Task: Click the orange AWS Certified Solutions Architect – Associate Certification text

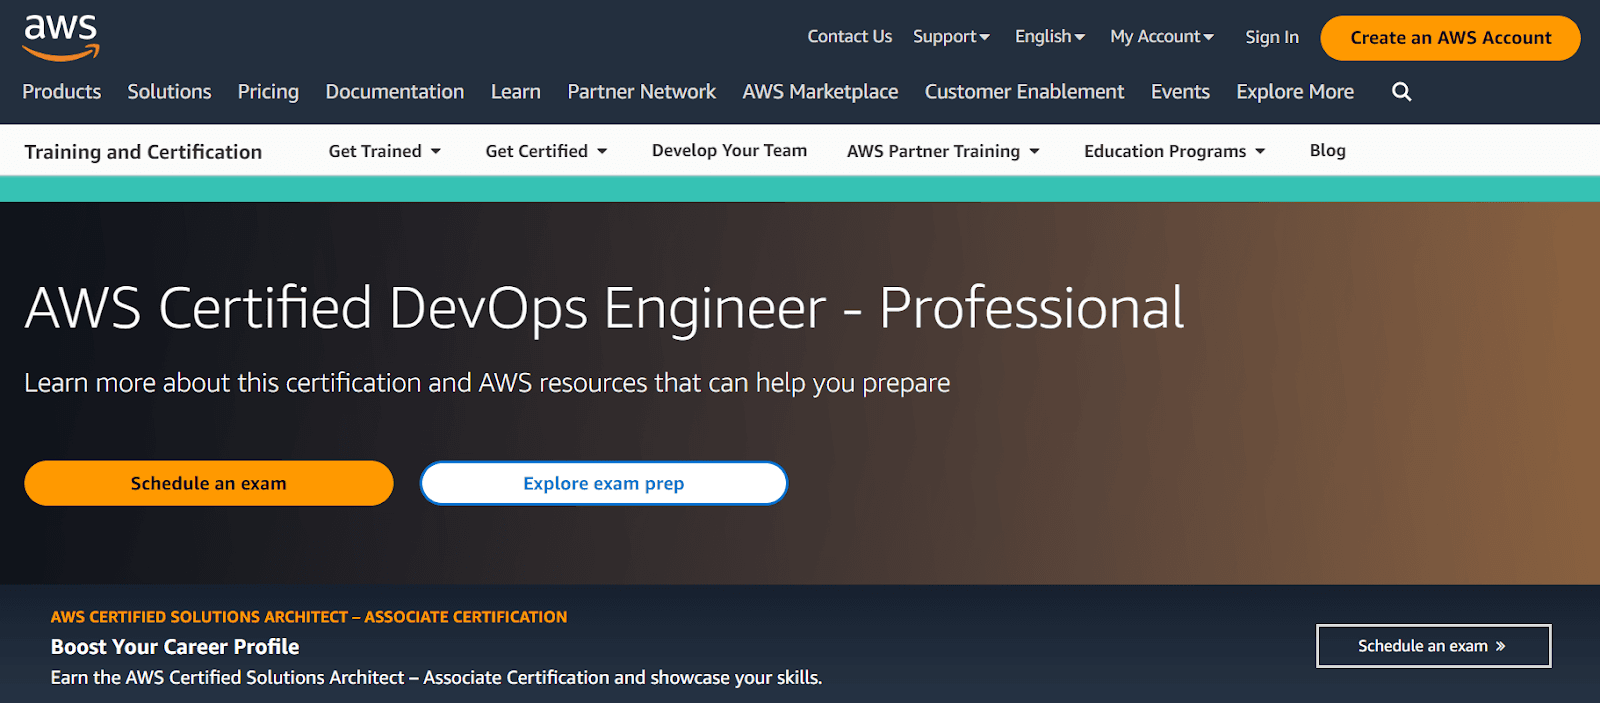Action: click(309, 617)
